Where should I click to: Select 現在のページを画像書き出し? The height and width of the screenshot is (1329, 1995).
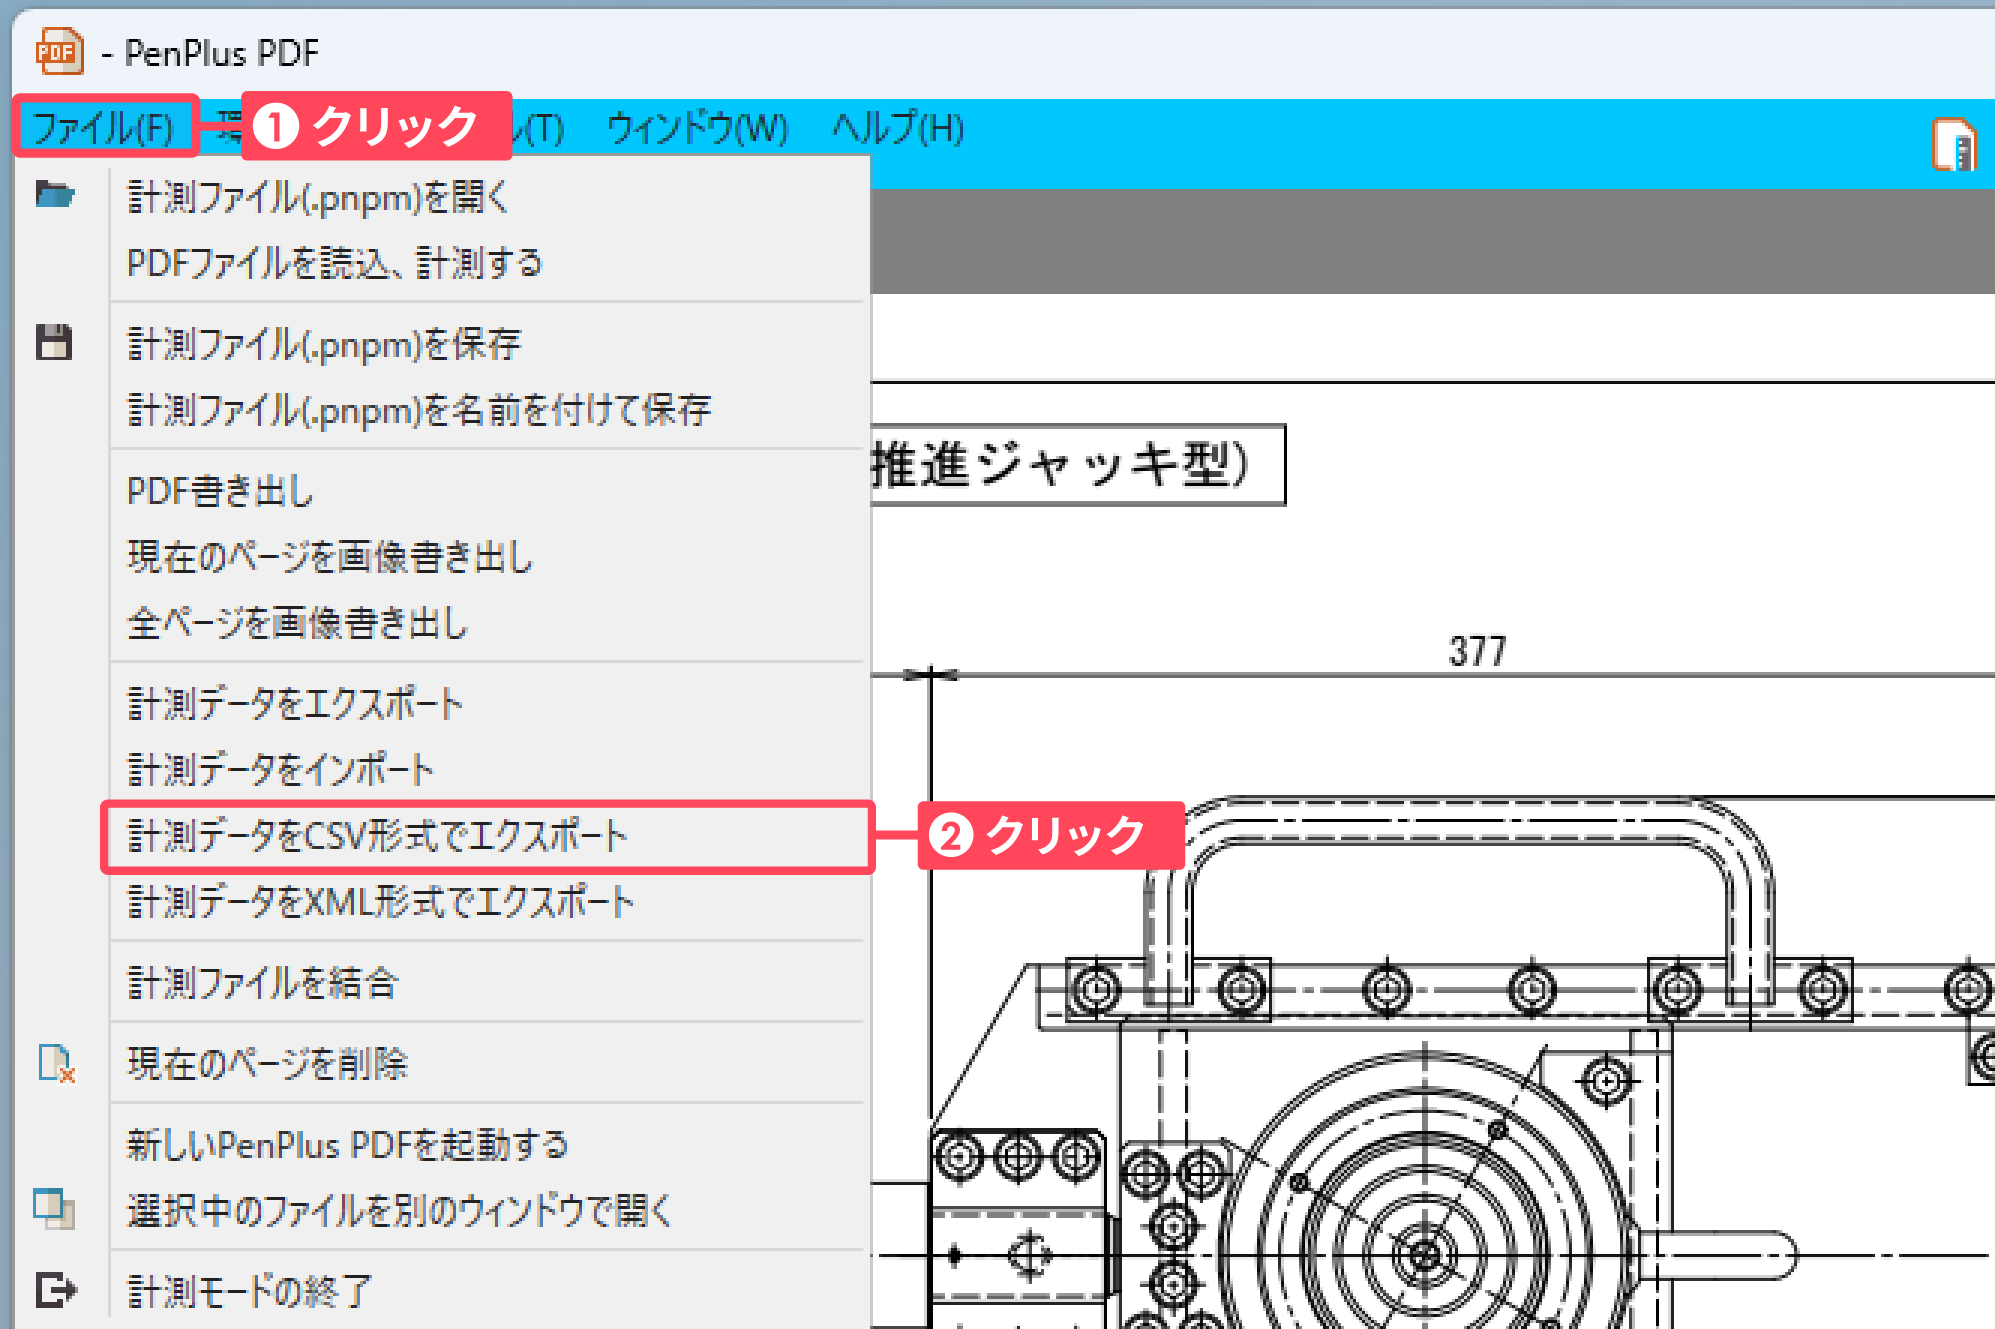[330, 557]
